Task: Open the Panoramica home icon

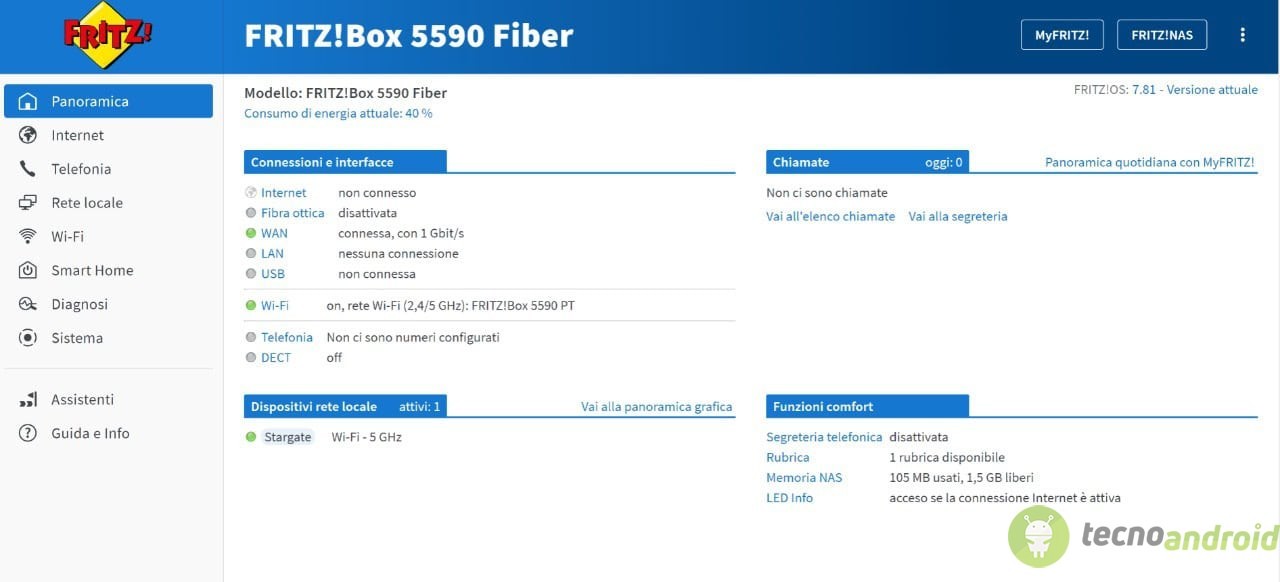Action: point(29,101)
